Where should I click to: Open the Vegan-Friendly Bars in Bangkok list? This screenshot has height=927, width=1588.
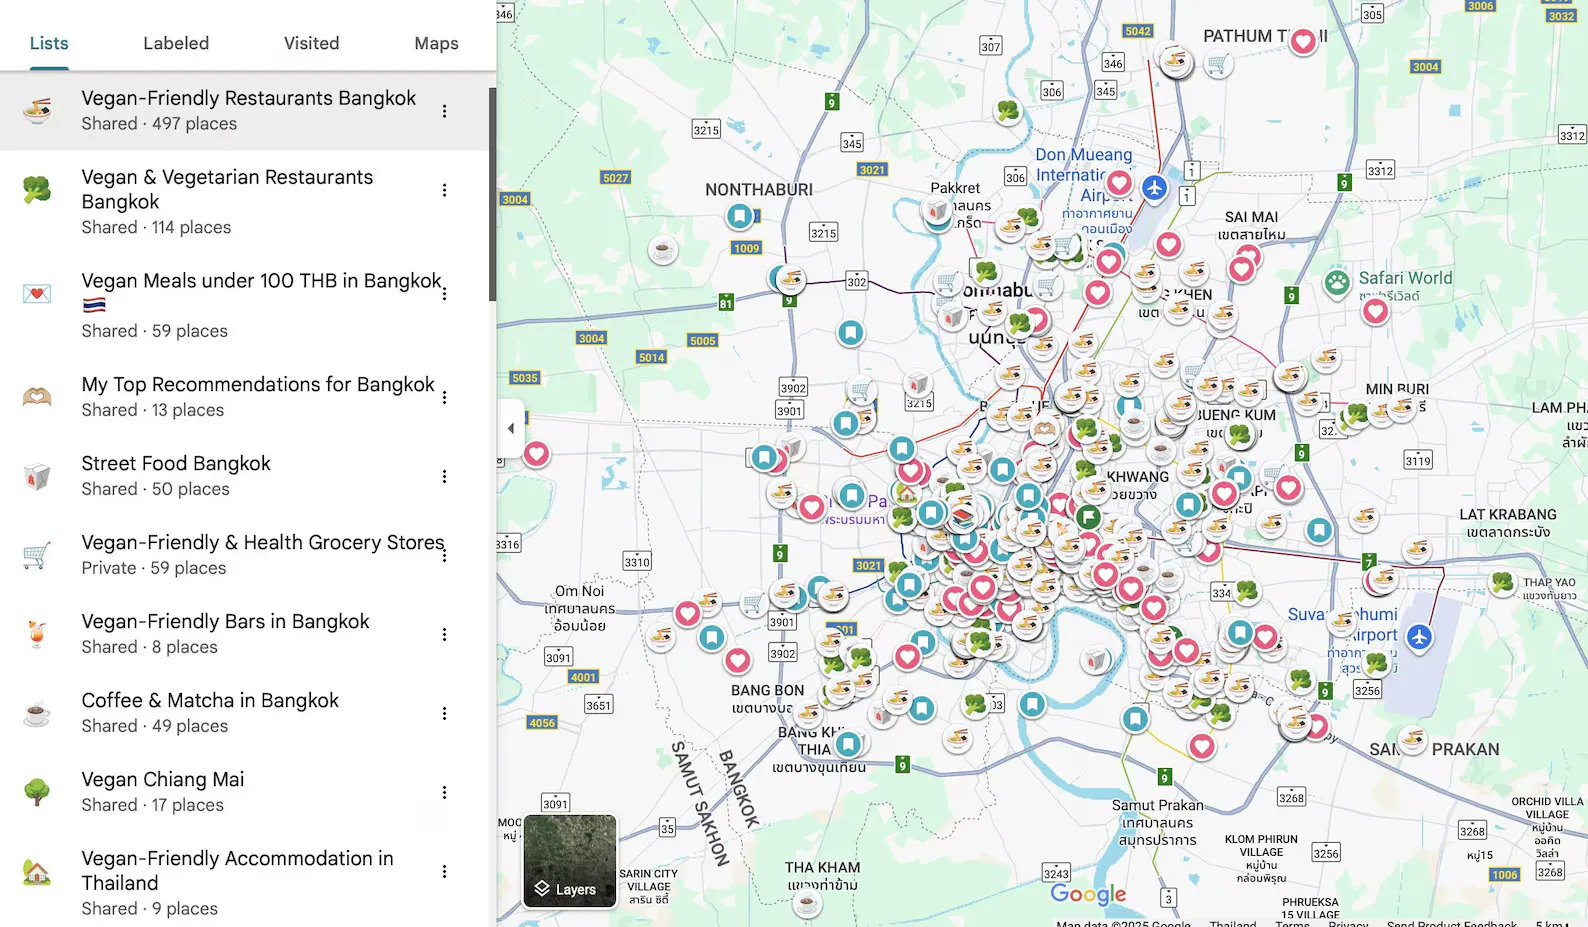coord(244,634)
